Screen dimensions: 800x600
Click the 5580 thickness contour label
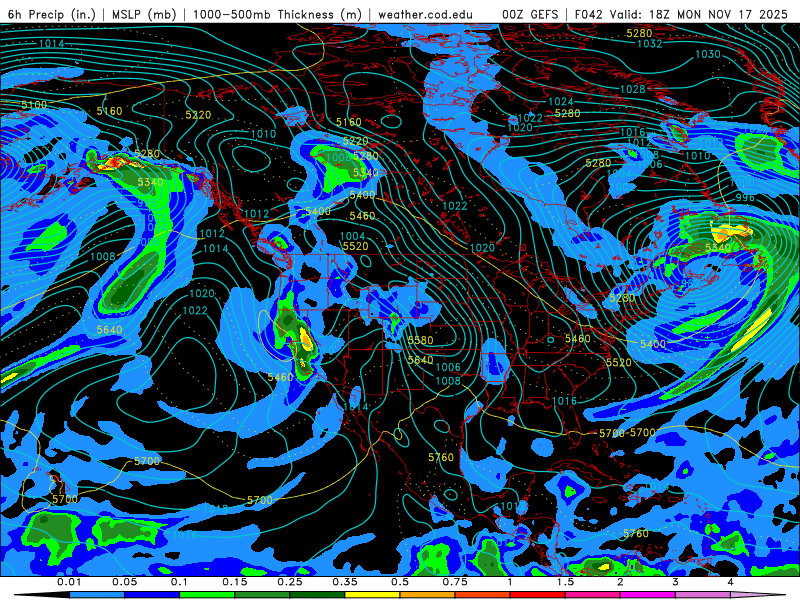[x=420, y=340]
